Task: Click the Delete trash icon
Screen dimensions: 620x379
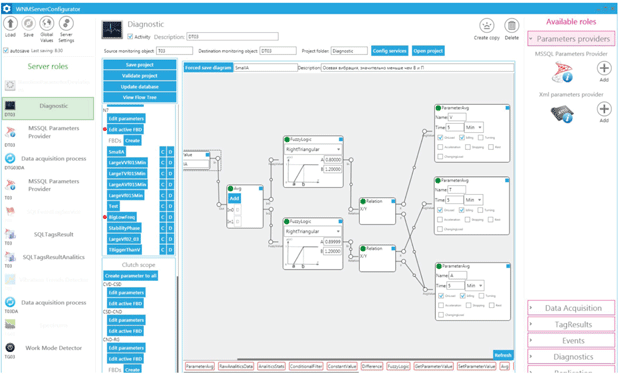Action: tap(512, 26)
